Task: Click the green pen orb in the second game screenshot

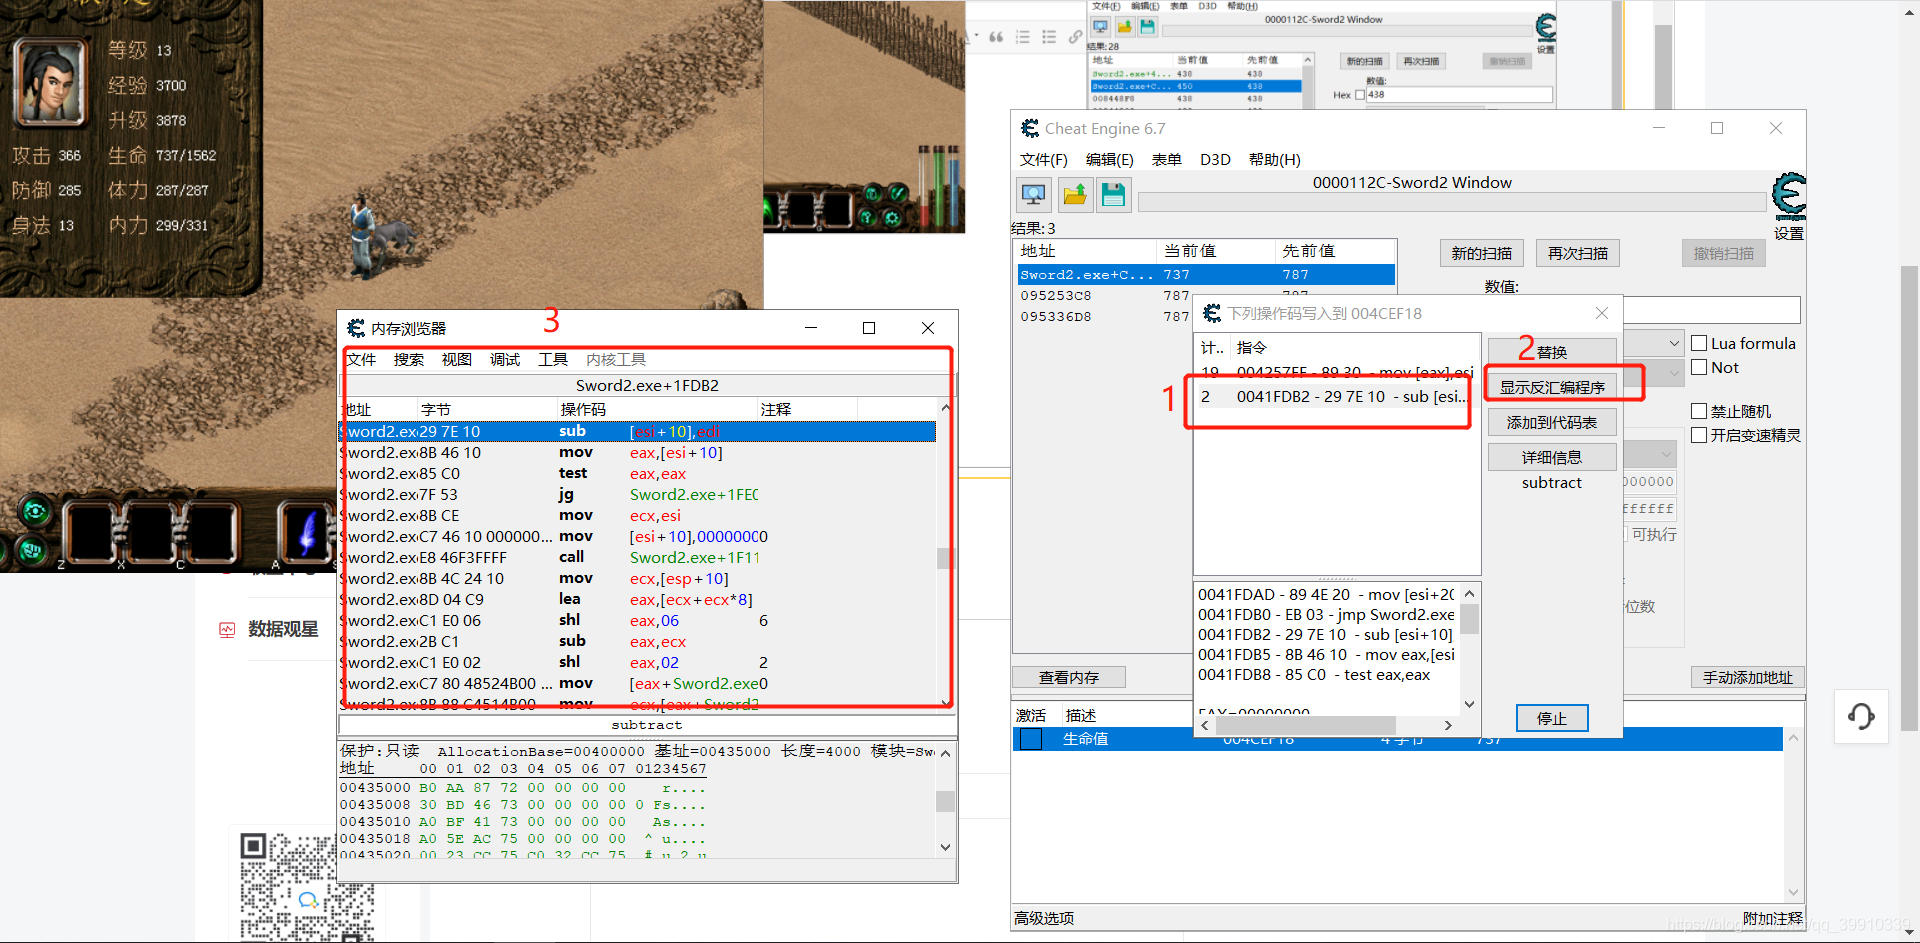Action: coord(898,193)
